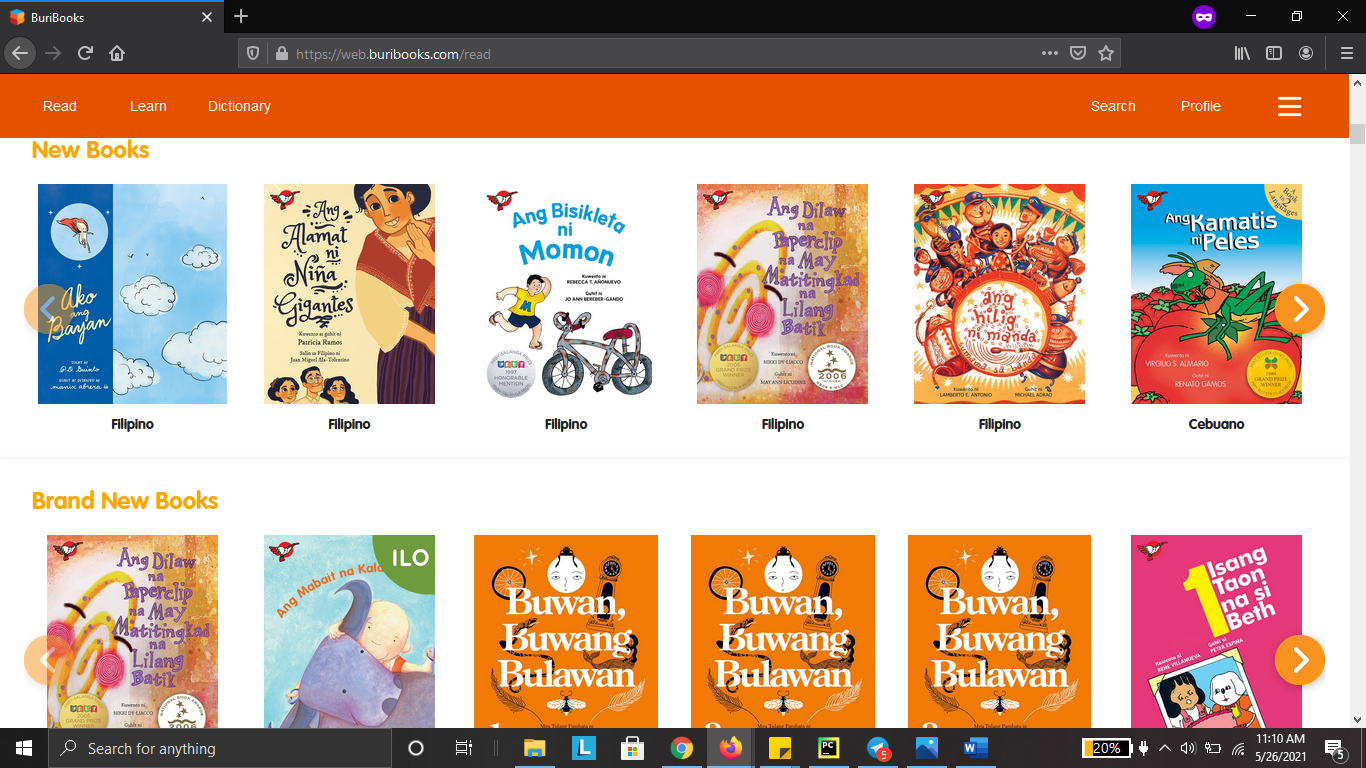Open the taskbar clock and calendar
Image resolution: width=1366 pixels, height=768 pixels.
click(1281, 748)
